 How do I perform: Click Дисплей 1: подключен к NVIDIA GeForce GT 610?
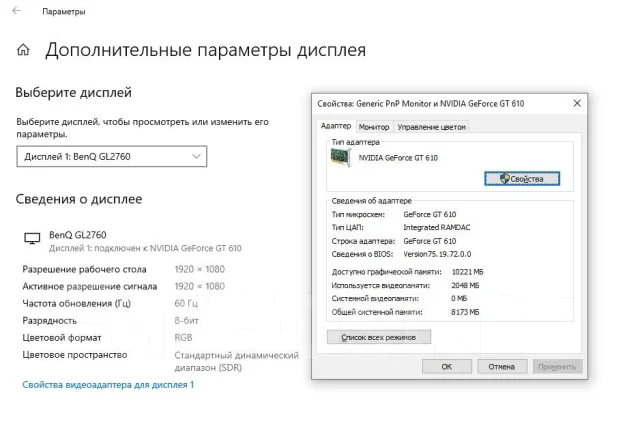click(x=145, y=248)
